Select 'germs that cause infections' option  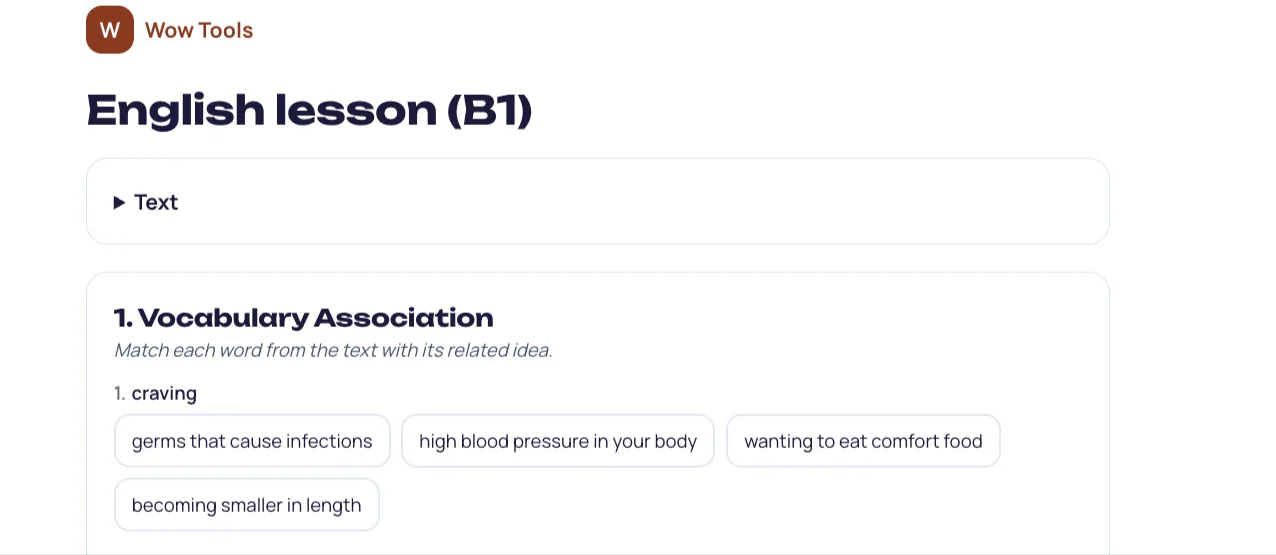(x=252, y=441)
